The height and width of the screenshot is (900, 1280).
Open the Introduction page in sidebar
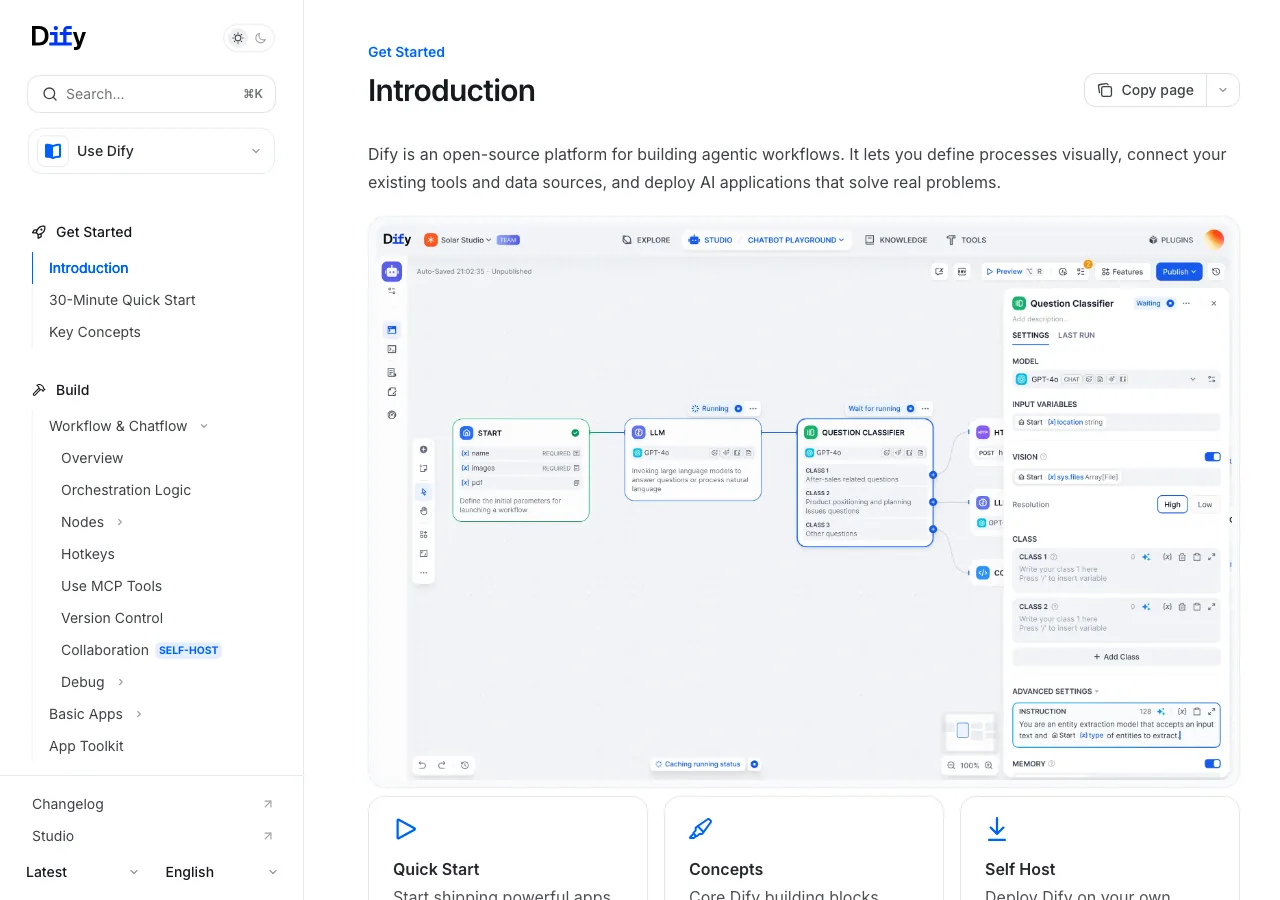click(x=89, y=268)
